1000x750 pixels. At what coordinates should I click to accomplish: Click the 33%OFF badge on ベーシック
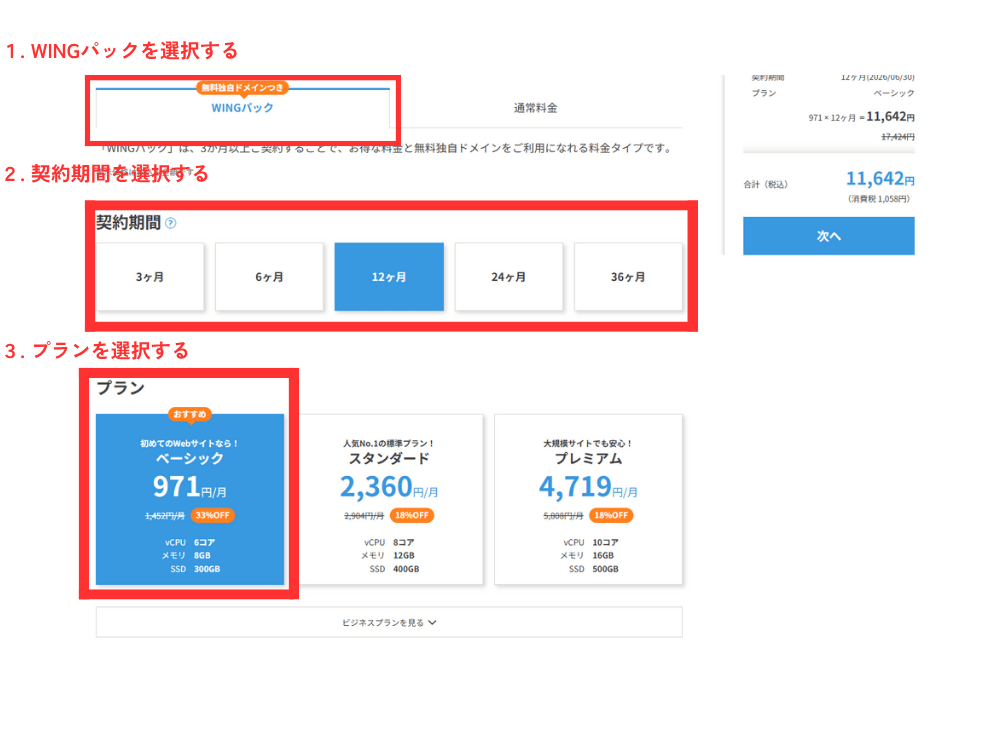(x=212, y=515)
